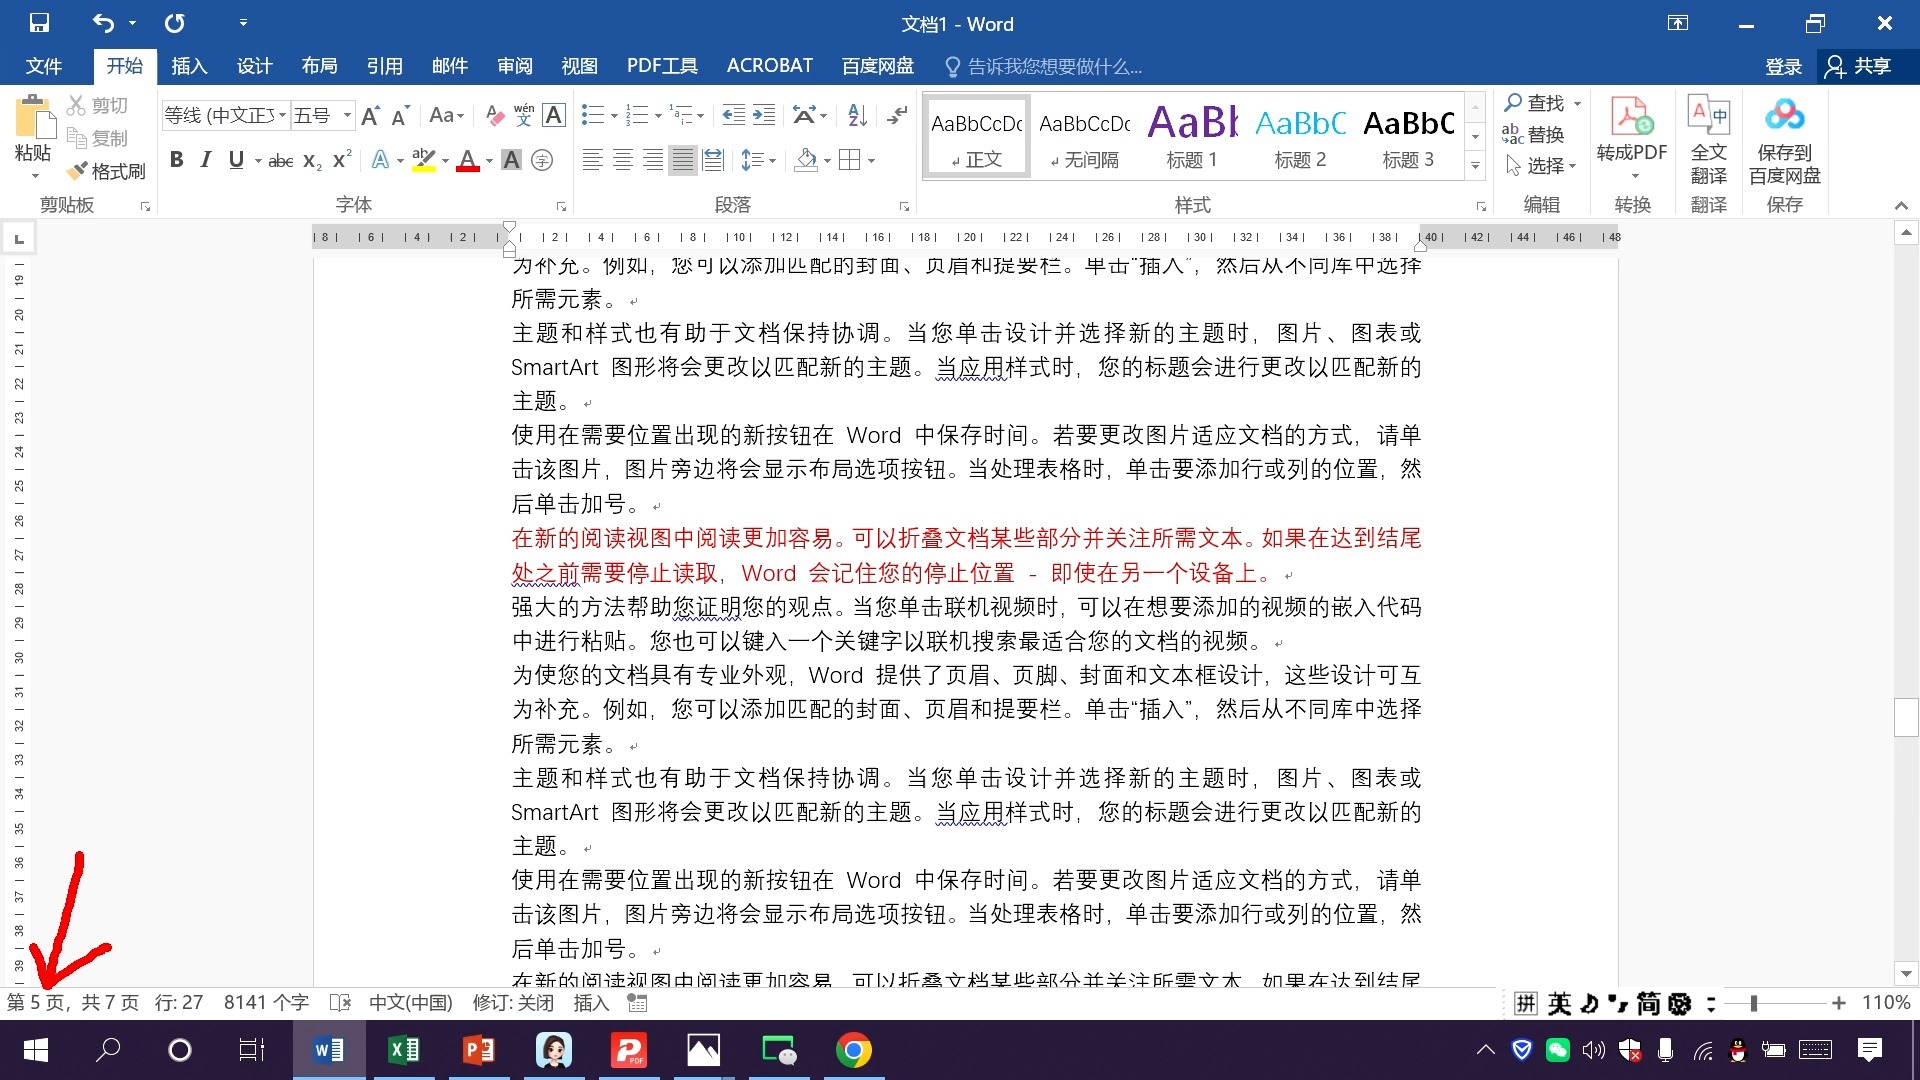1920x1080 pixels.
Task: Click full-text translation icon
Action: pyautogui.click(x=1708, y=116)
